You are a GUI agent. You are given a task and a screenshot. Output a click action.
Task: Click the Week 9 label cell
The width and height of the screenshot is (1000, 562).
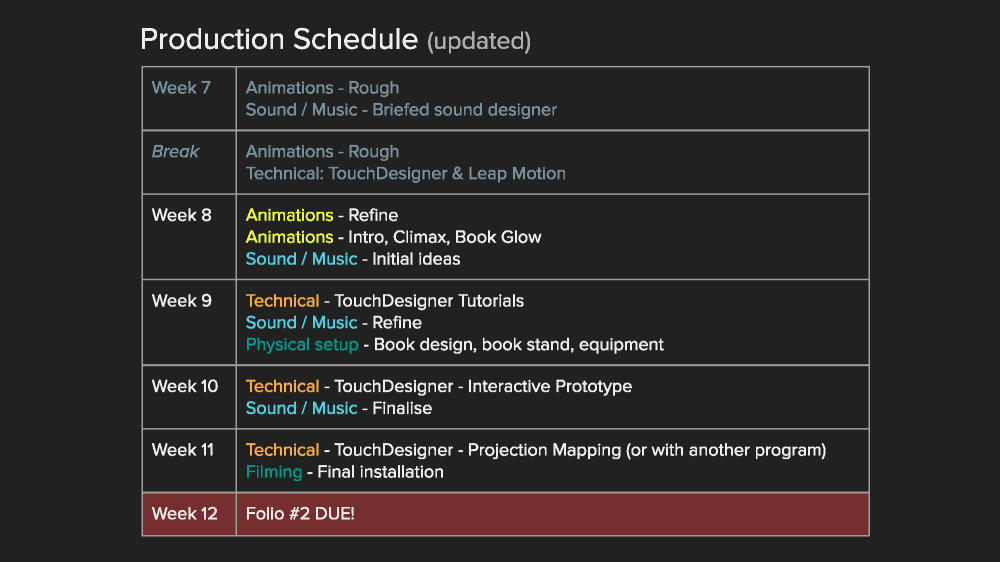pos(189,322)
